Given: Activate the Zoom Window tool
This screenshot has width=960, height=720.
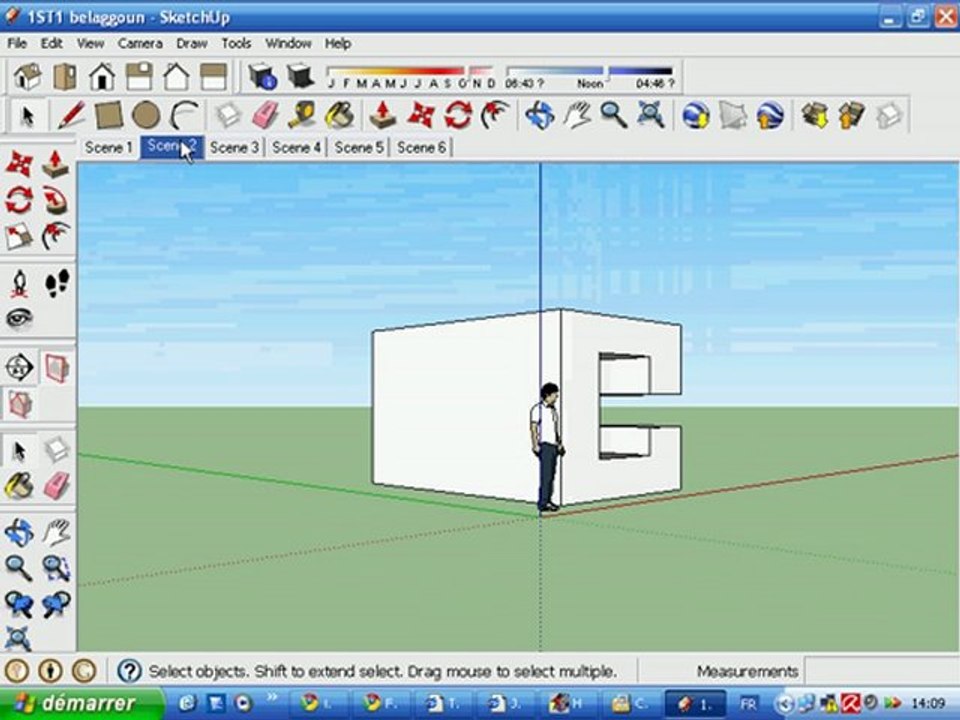Looking at the screenshot, I should (56, 568).
